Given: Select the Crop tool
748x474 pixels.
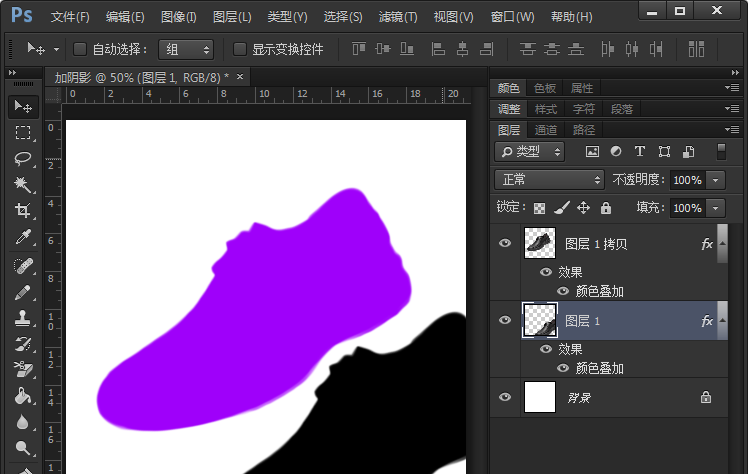Looking at the screenshot, I should (22, 211).
